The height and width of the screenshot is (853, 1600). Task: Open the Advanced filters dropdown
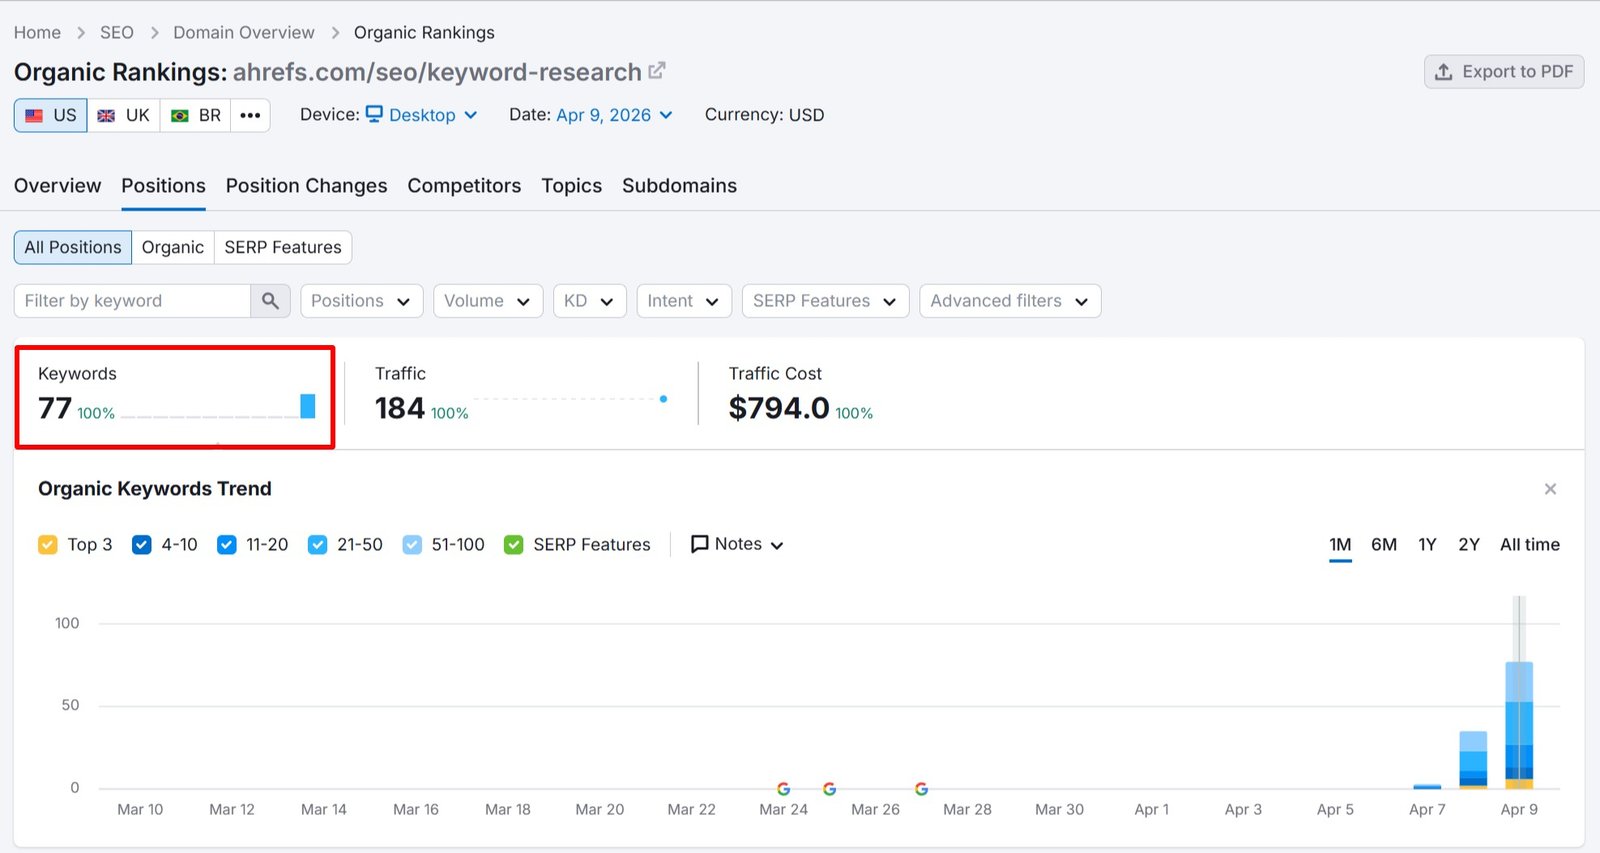[1010, 301]
